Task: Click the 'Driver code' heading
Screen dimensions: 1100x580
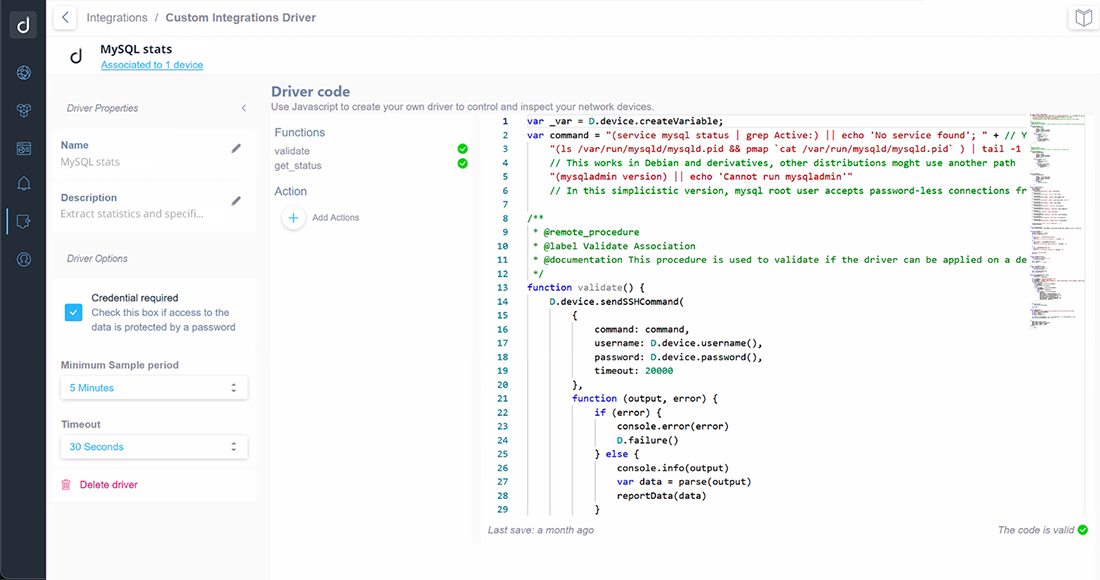Action: 310,91
